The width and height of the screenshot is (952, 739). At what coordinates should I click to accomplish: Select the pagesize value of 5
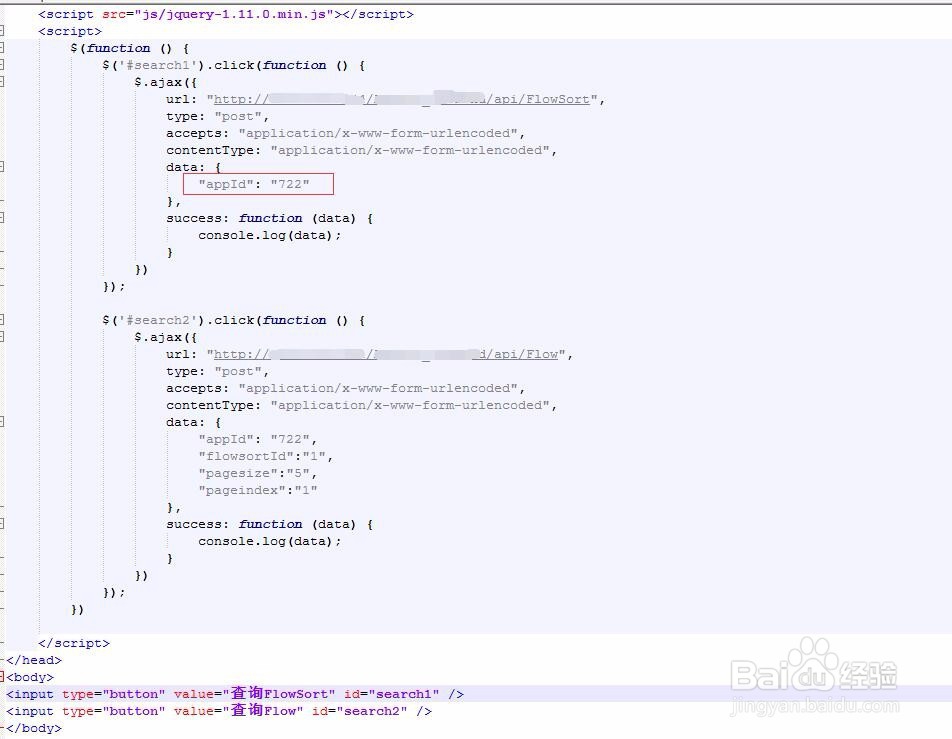point(296,473)
